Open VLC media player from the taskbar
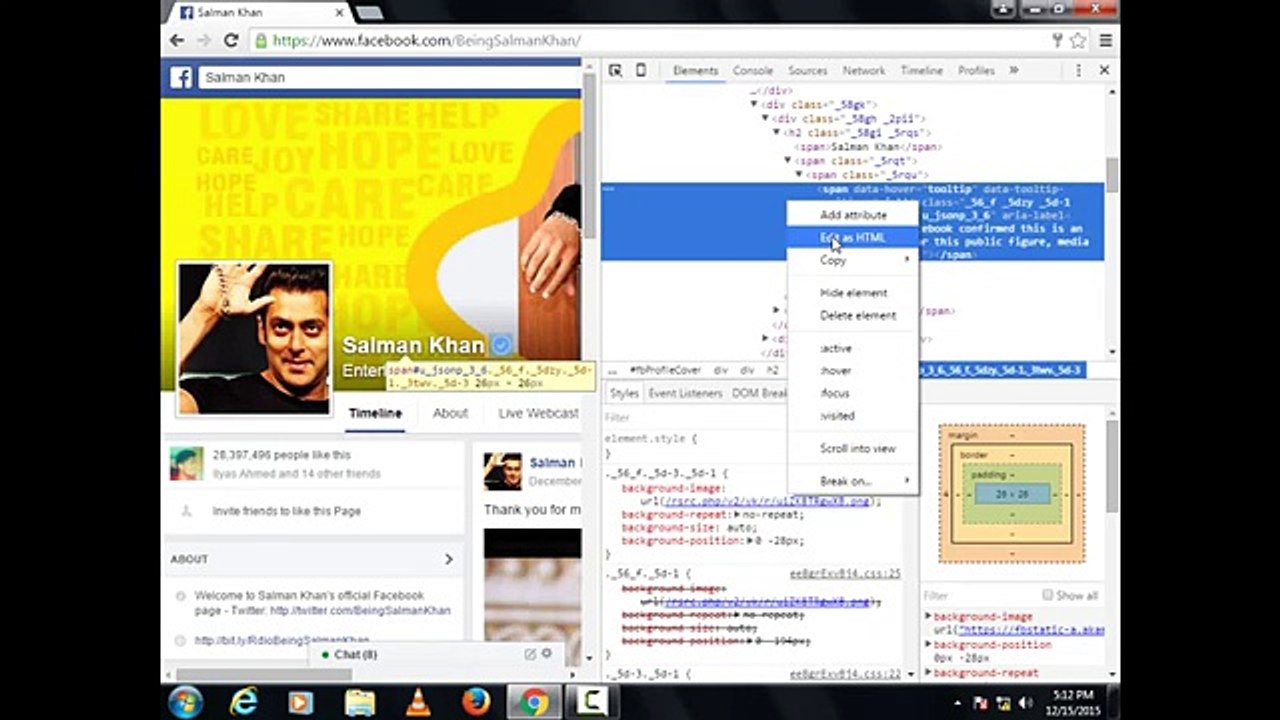The height and width of the screenshot is (720, 1280). coord(417,702)
